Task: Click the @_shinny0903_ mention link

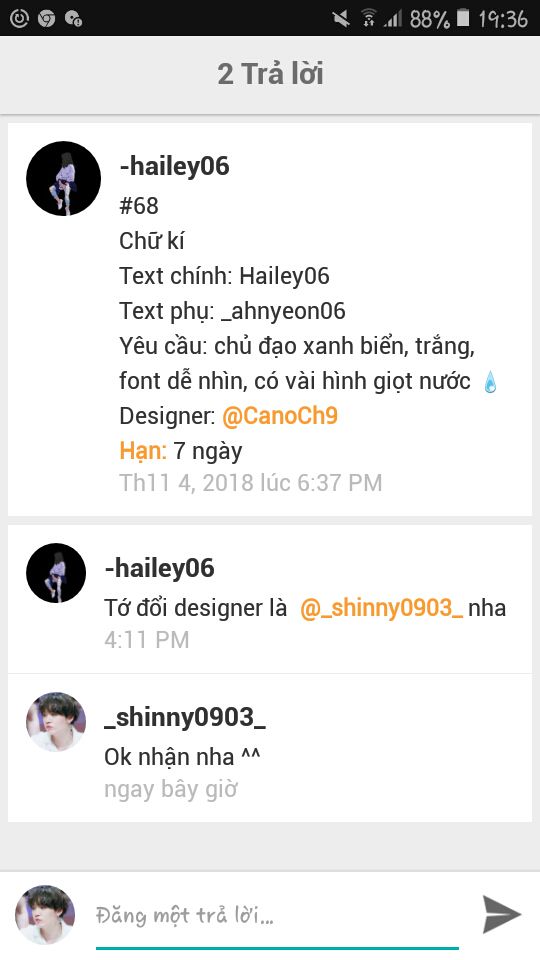Action: pyautogui.click(x=381, y=609)
